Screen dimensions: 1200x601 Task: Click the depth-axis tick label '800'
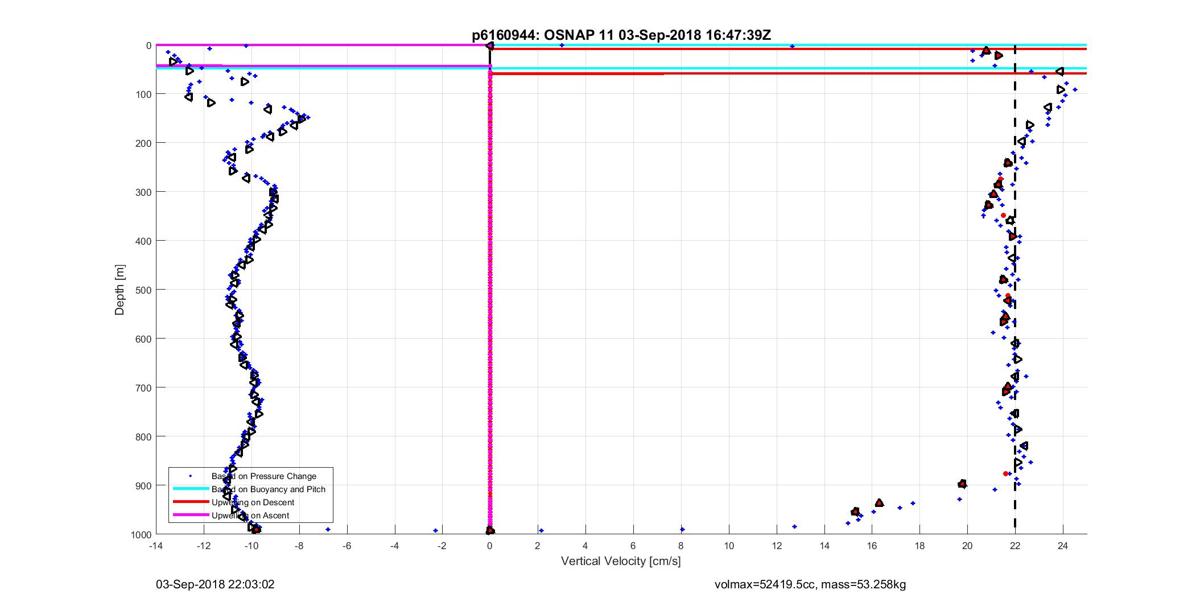click(142, 437)
